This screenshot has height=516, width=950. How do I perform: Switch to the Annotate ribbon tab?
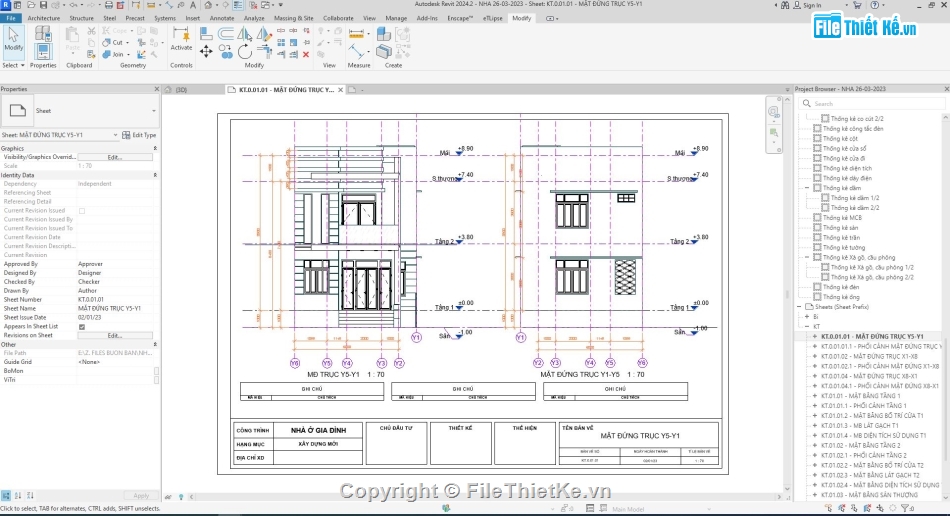tap(222, 18)
